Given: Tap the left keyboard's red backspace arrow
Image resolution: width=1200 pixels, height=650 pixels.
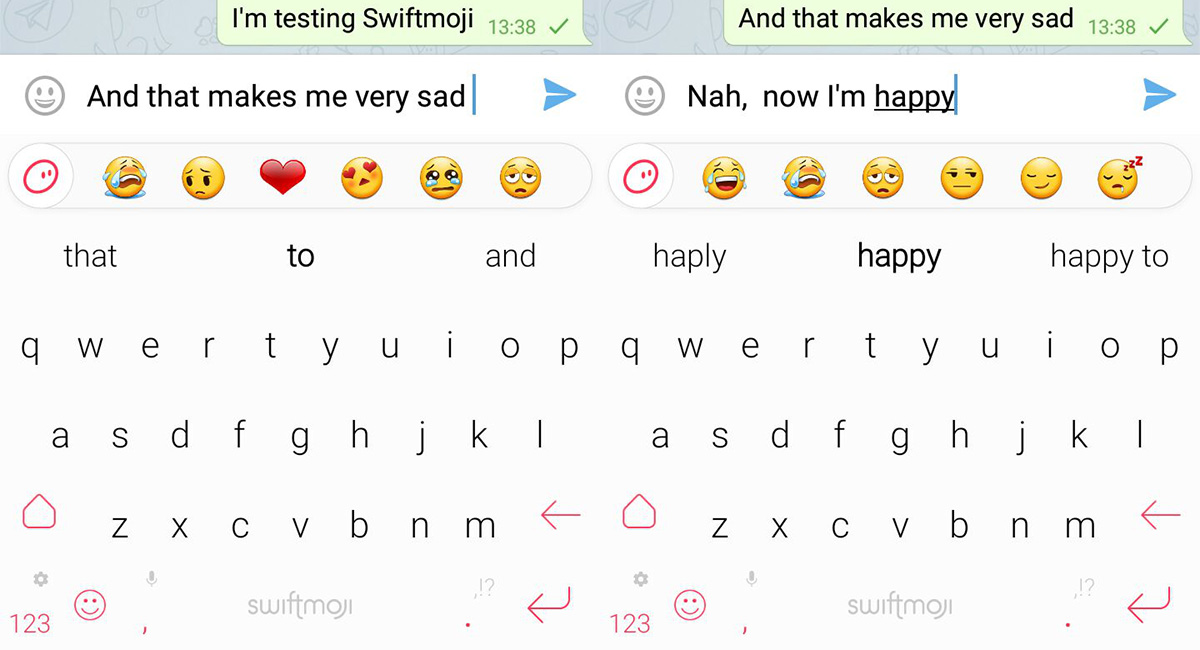Looking at the screenshot, I should pos(560,515).
